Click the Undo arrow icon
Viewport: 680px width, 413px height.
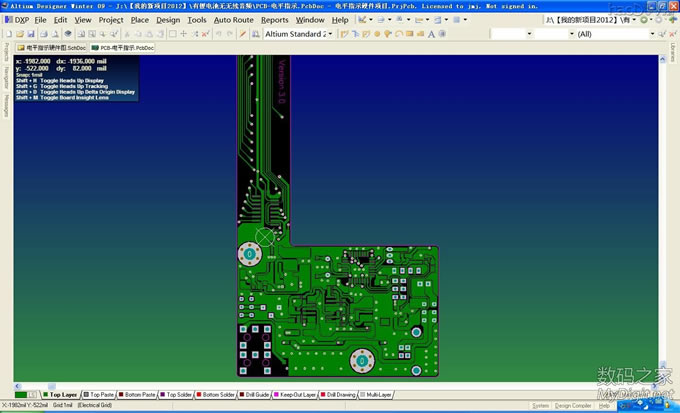point(218,34)
